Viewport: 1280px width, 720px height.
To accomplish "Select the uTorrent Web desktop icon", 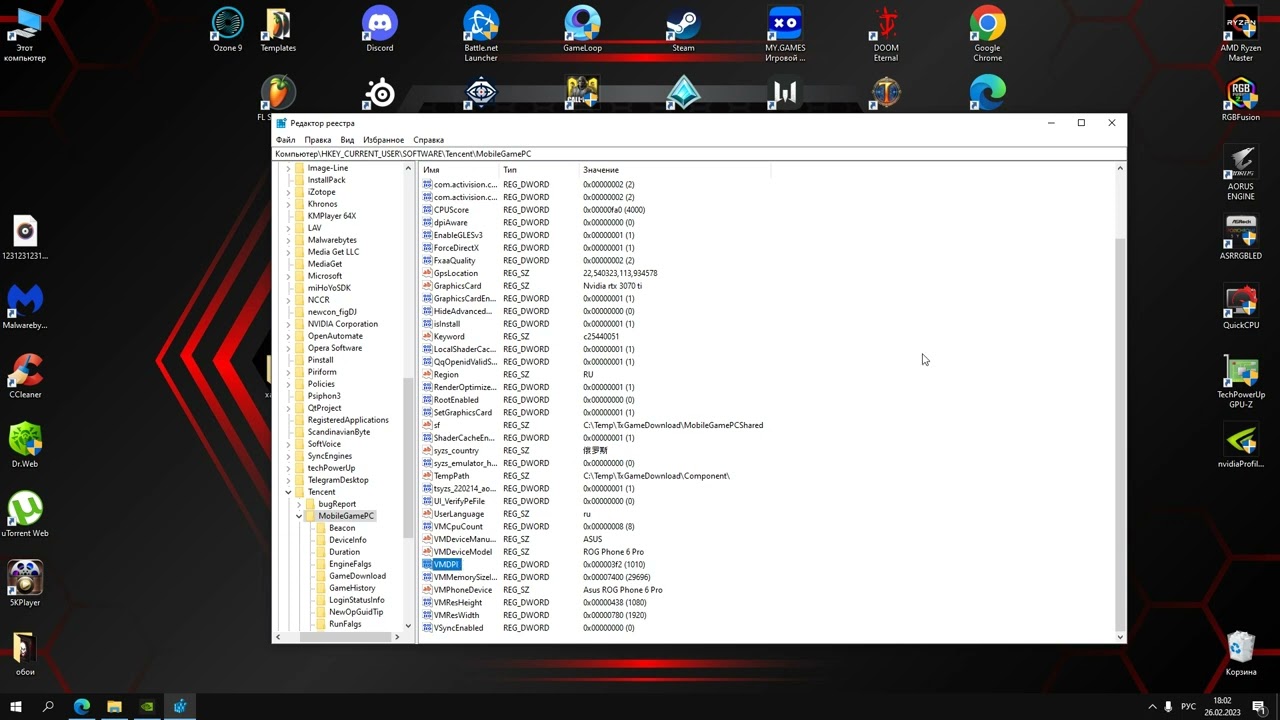I will (25, 515).
